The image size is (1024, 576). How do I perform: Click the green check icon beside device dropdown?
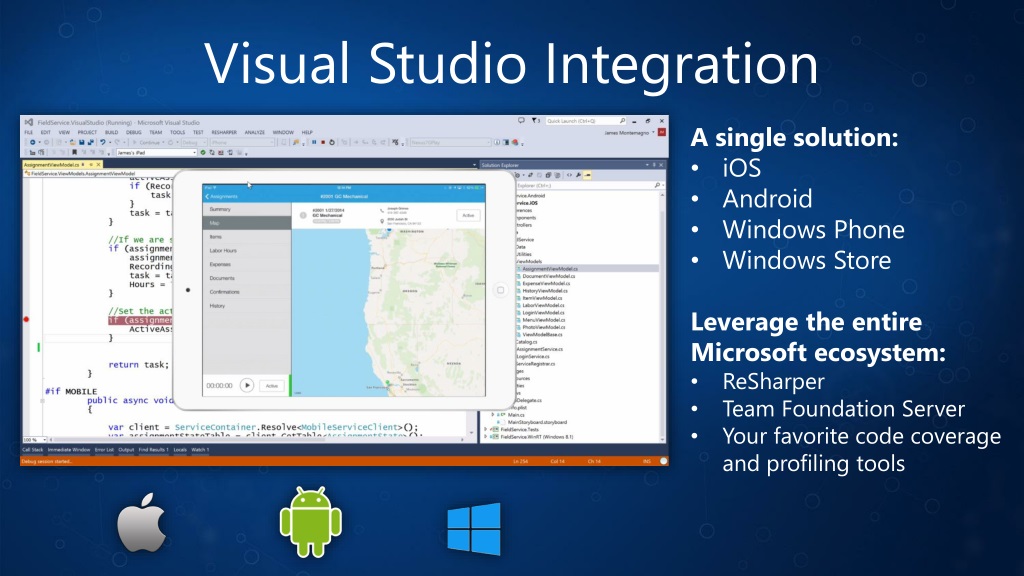pos(203,153)
